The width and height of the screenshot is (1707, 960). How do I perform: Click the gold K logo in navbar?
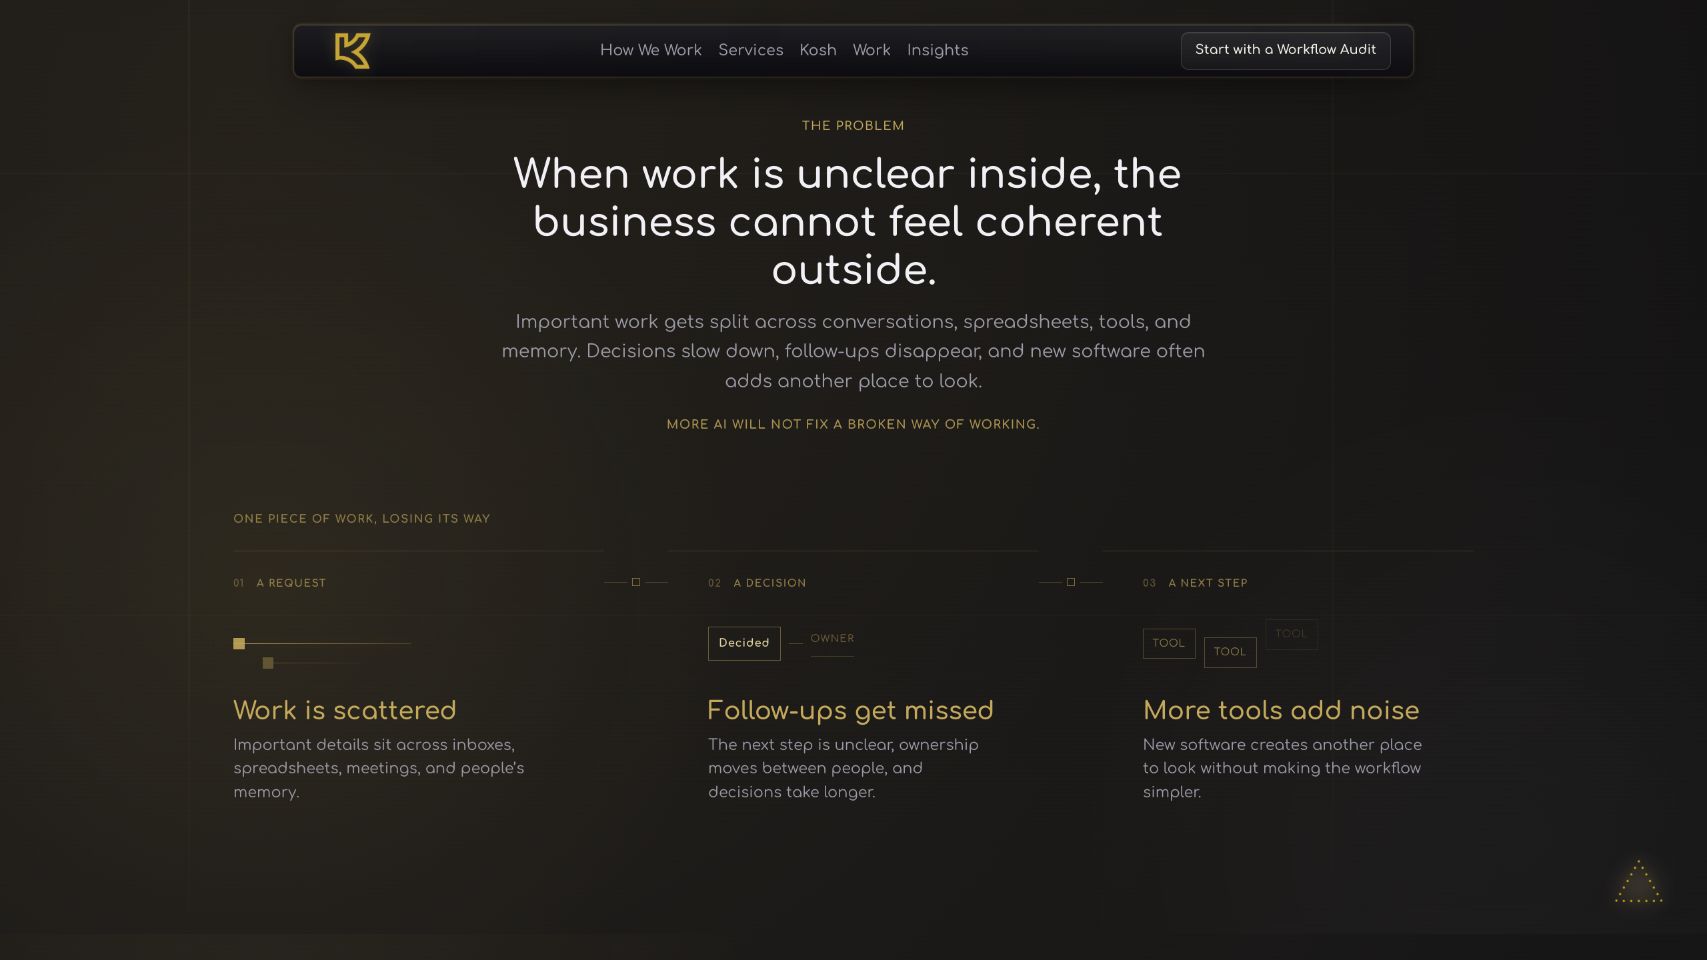tap(352, 50)
